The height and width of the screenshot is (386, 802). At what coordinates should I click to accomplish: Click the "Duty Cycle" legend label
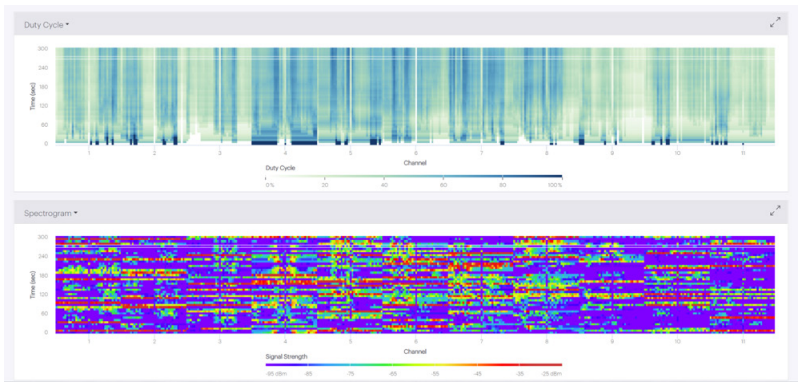coord(280,168)
